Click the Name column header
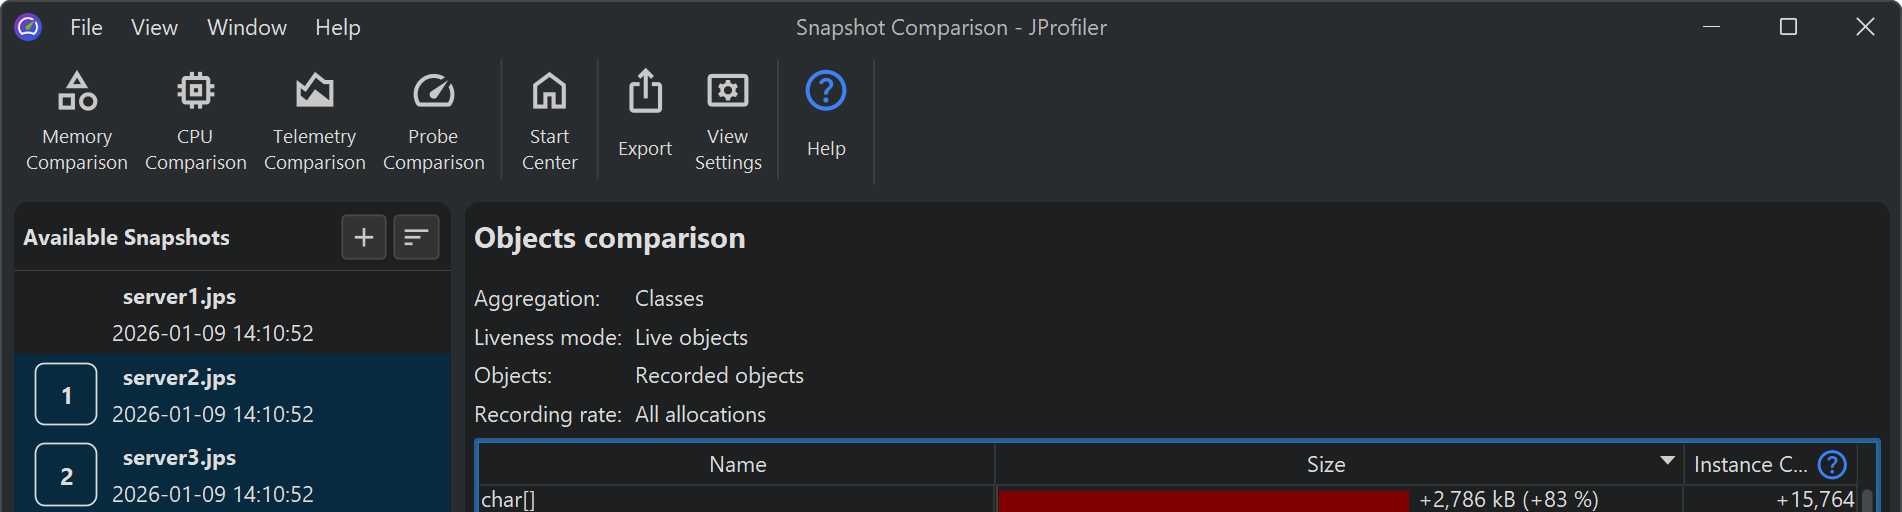 [x=737, y=465]
